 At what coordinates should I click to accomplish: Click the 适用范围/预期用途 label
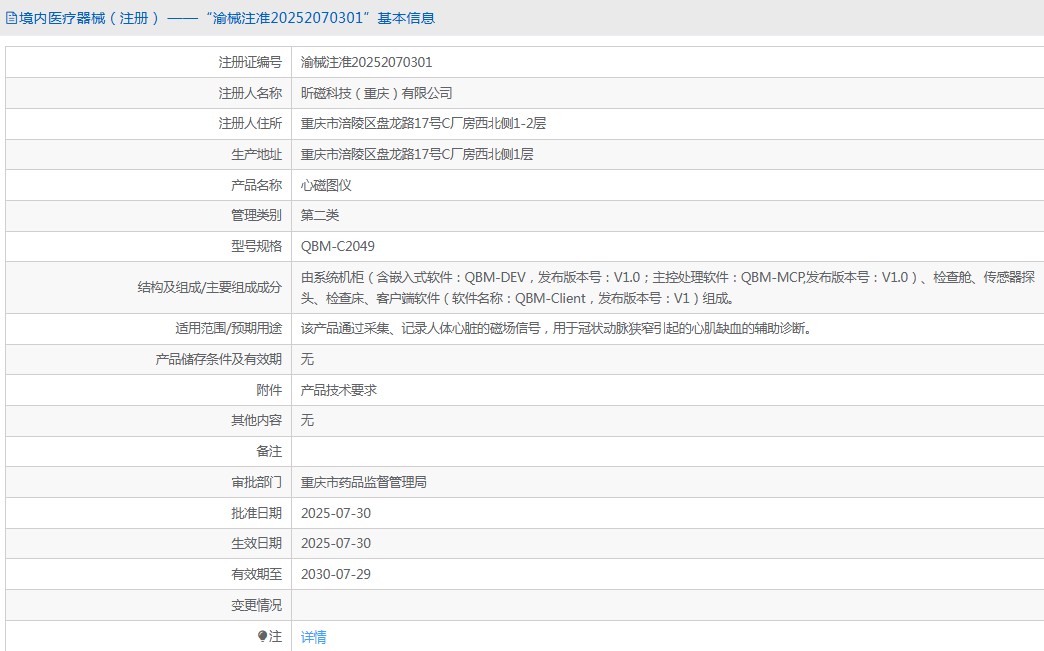coord(228,328)
